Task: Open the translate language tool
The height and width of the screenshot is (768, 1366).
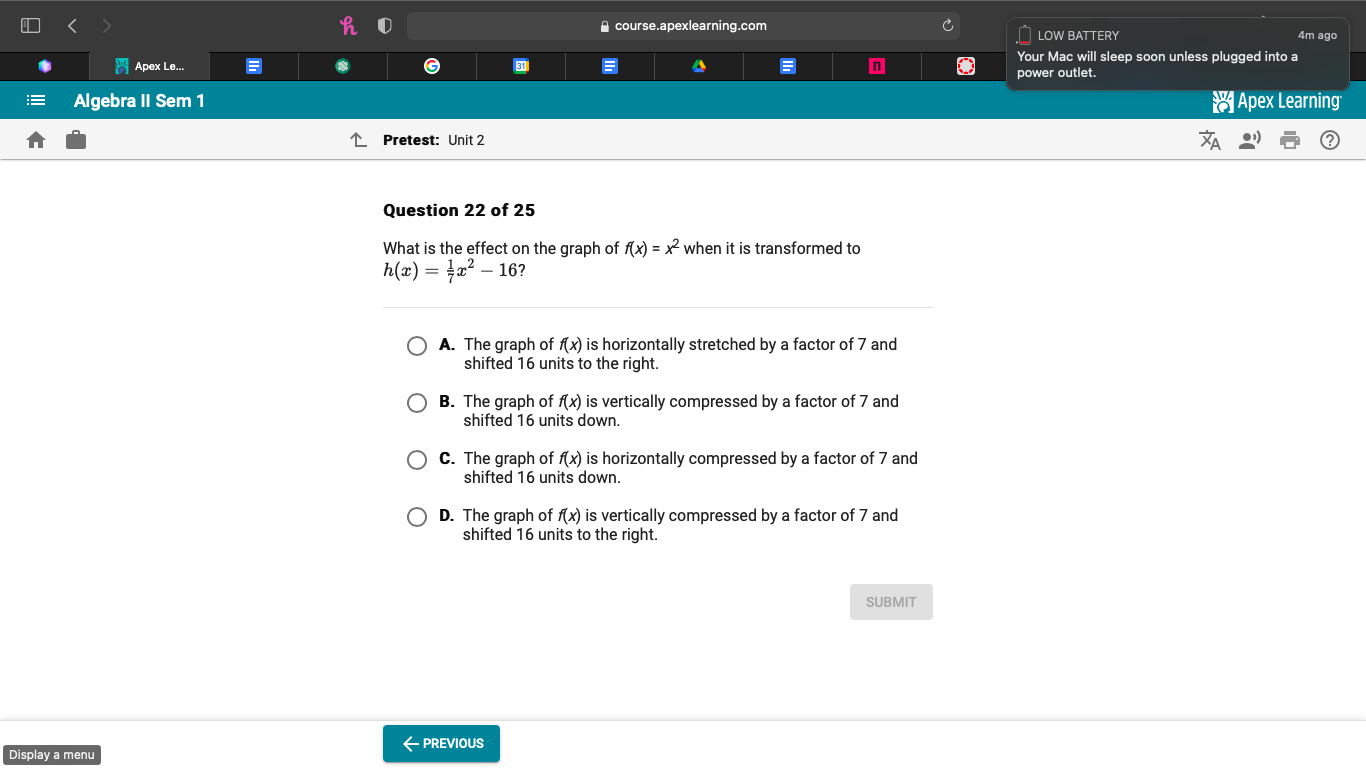Action: pos(1210,140)
